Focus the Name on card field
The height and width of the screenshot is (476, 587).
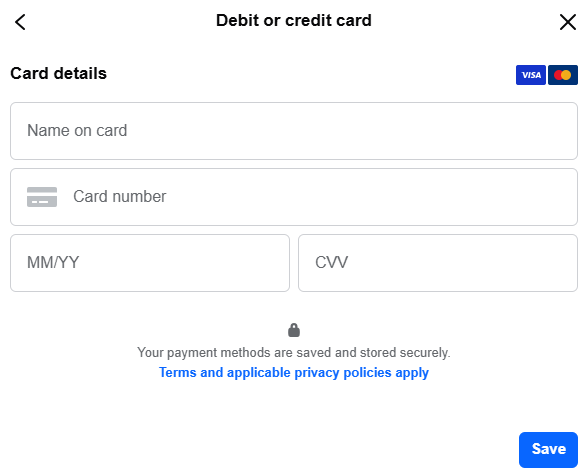point(294,131)
